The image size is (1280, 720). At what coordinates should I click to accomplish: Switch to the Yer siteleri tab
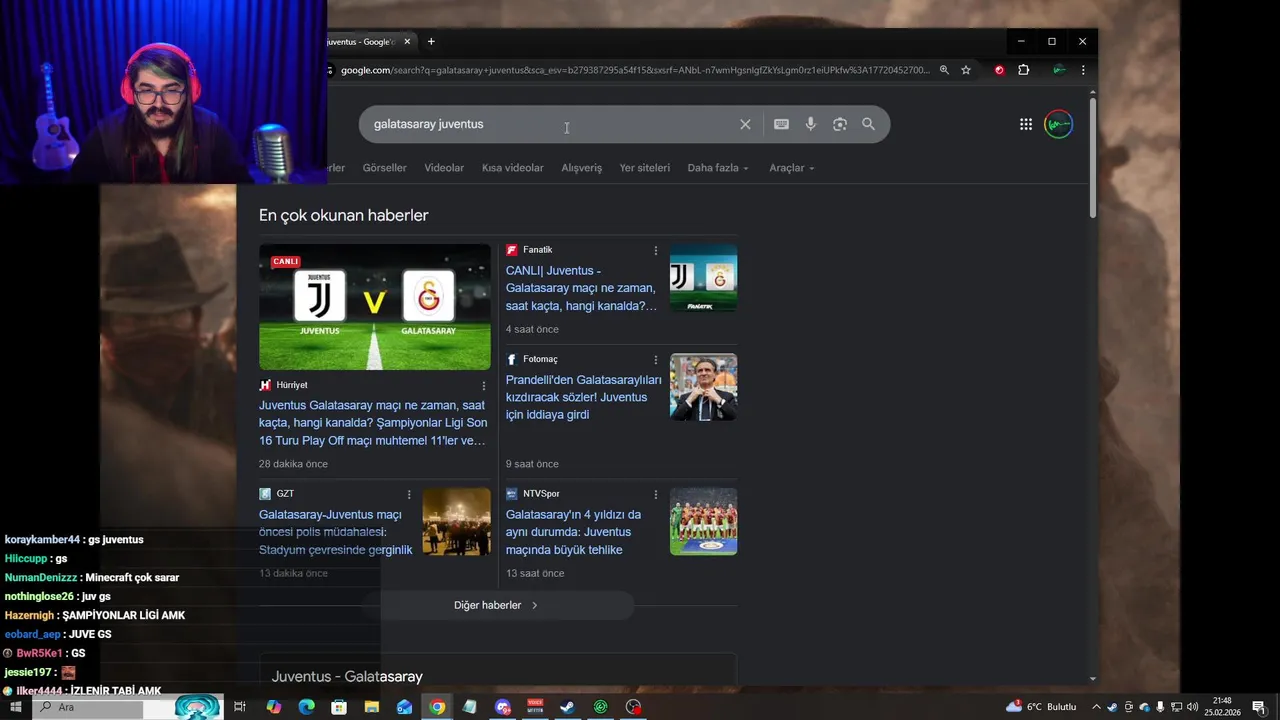(x=644, y=168)
